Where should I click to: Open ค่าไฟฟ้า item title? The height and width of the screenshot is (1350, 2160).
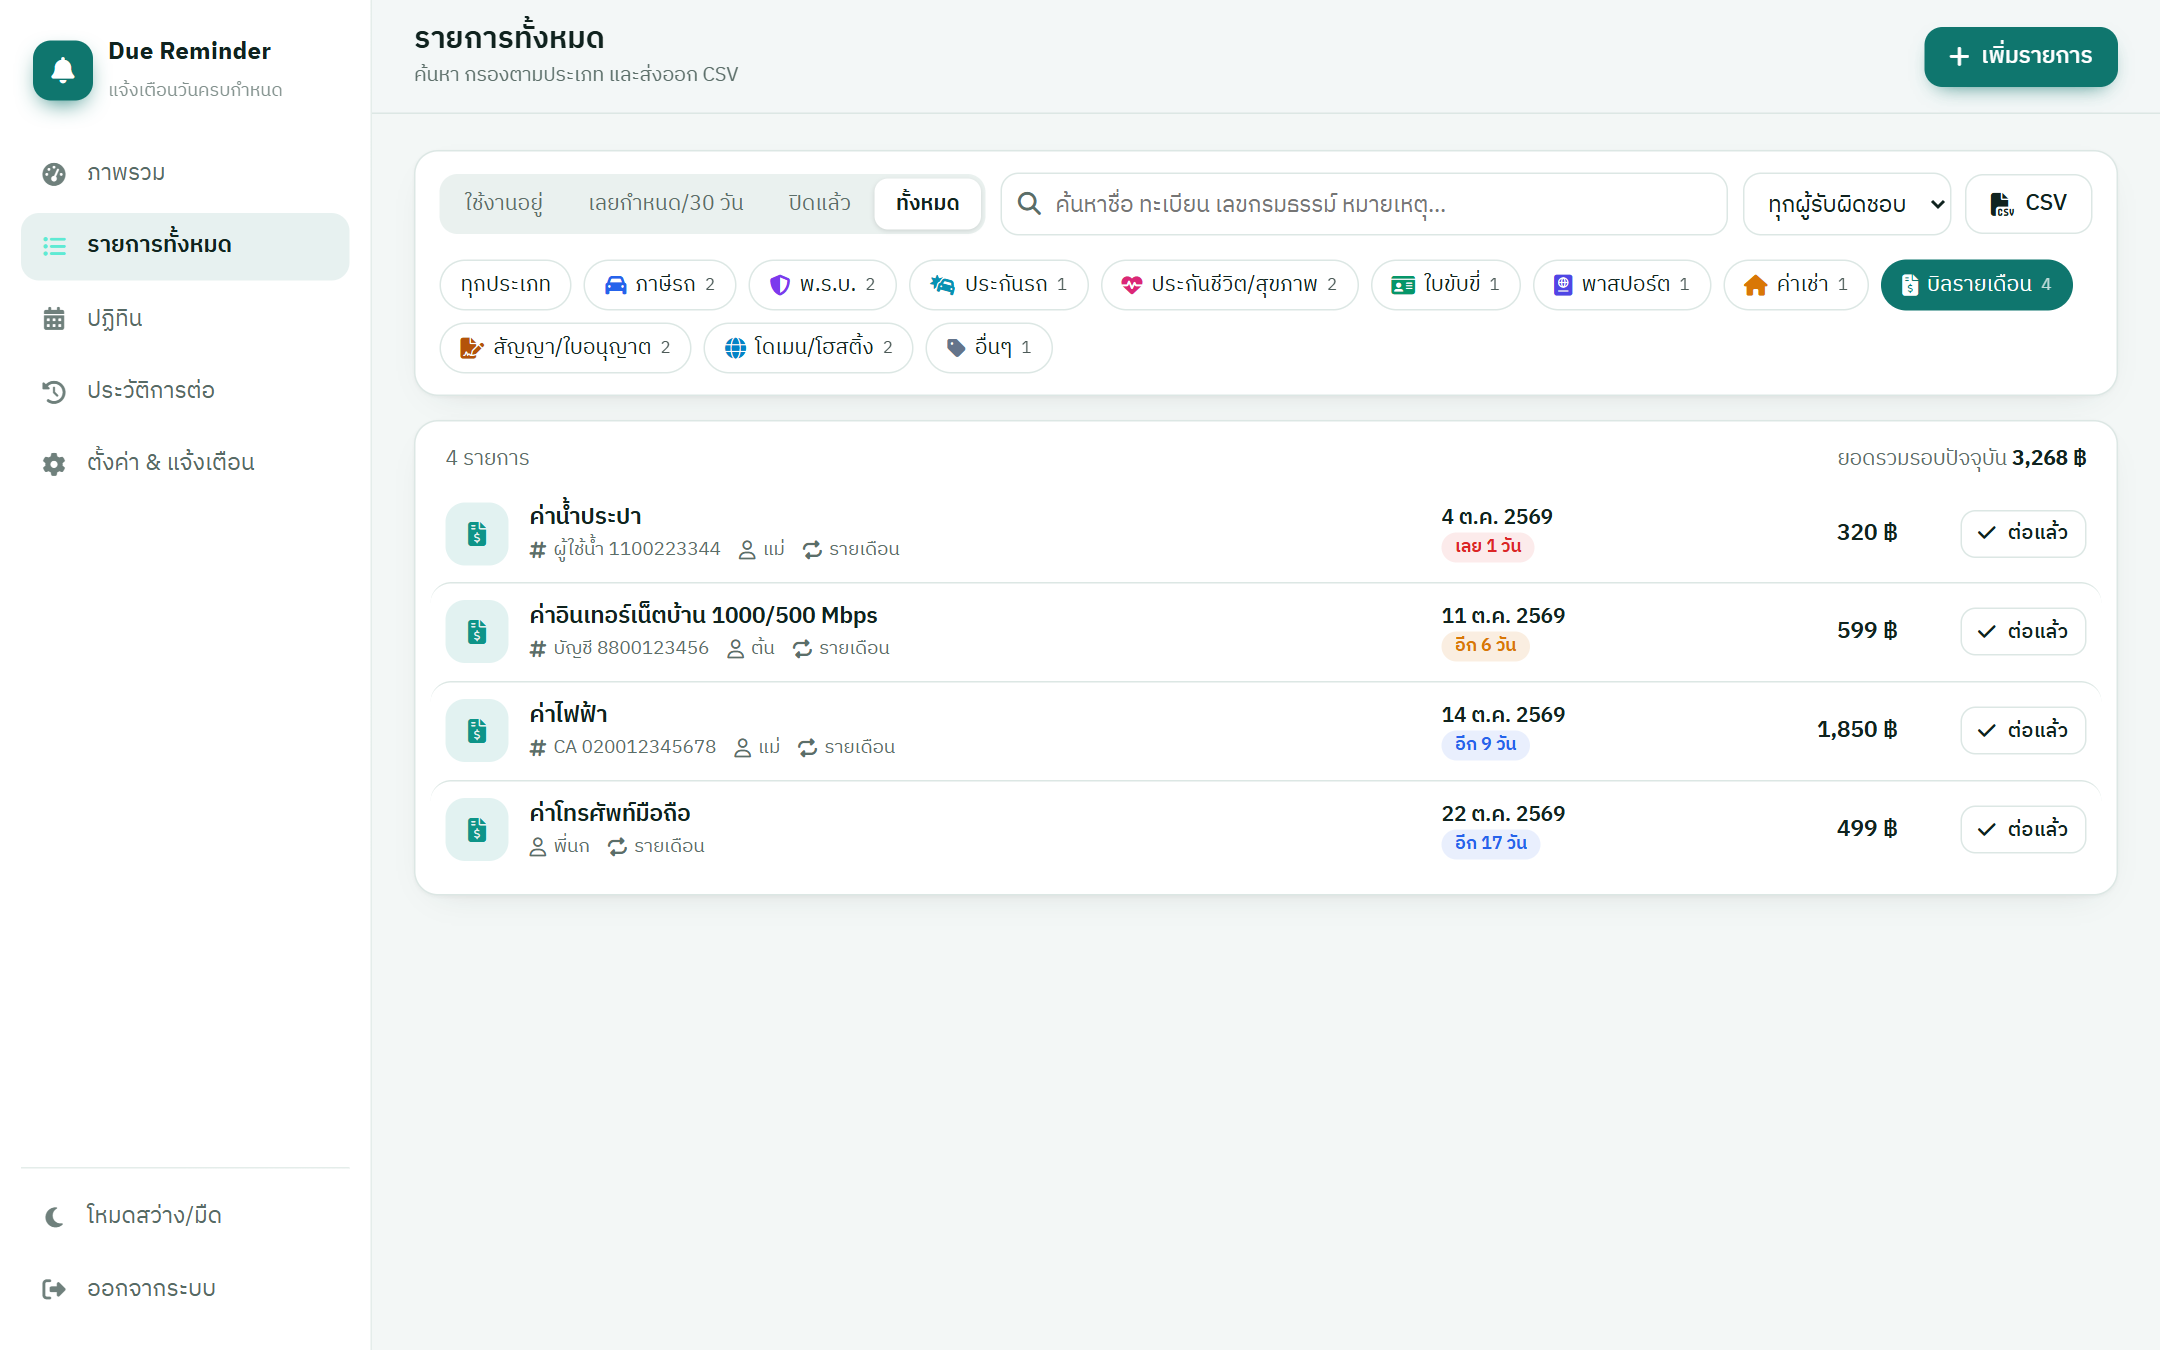[x=568, y=713]
